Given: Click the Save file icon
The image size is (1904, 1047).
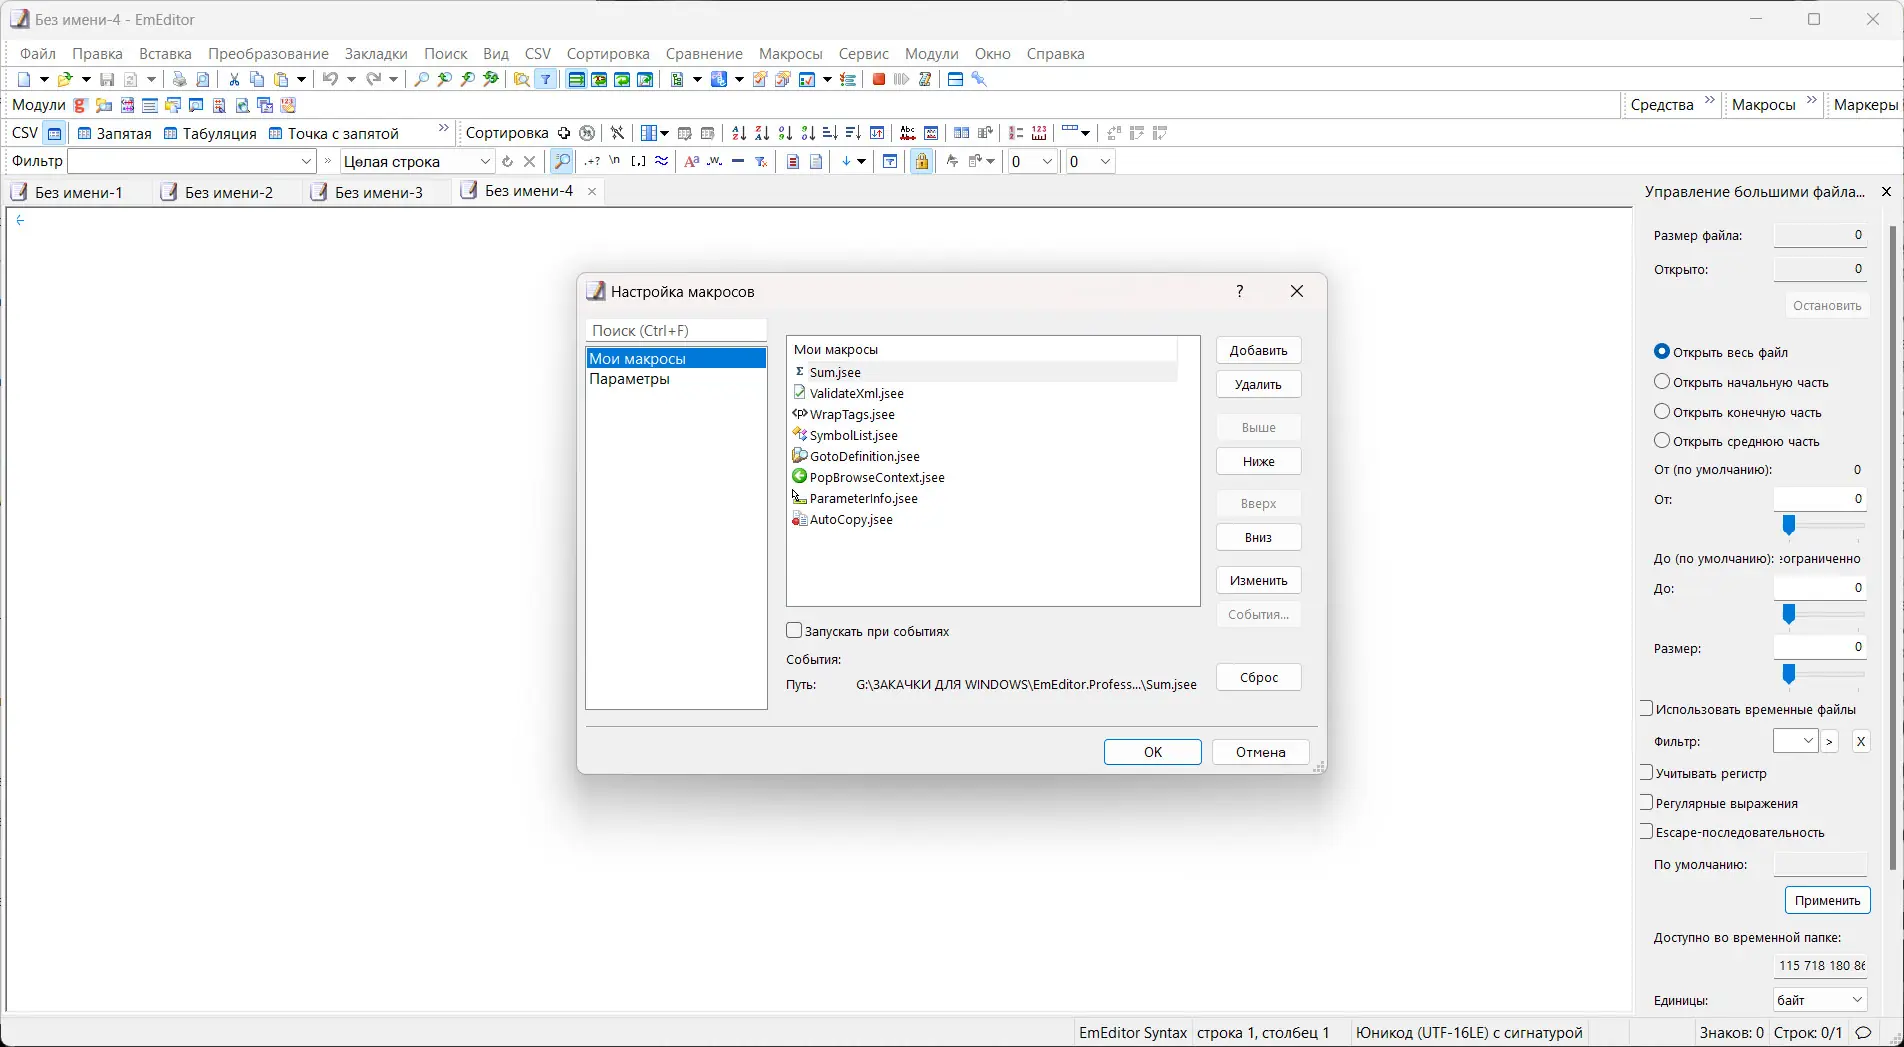Looking at the screenshot, I should (x=107, y=80).
